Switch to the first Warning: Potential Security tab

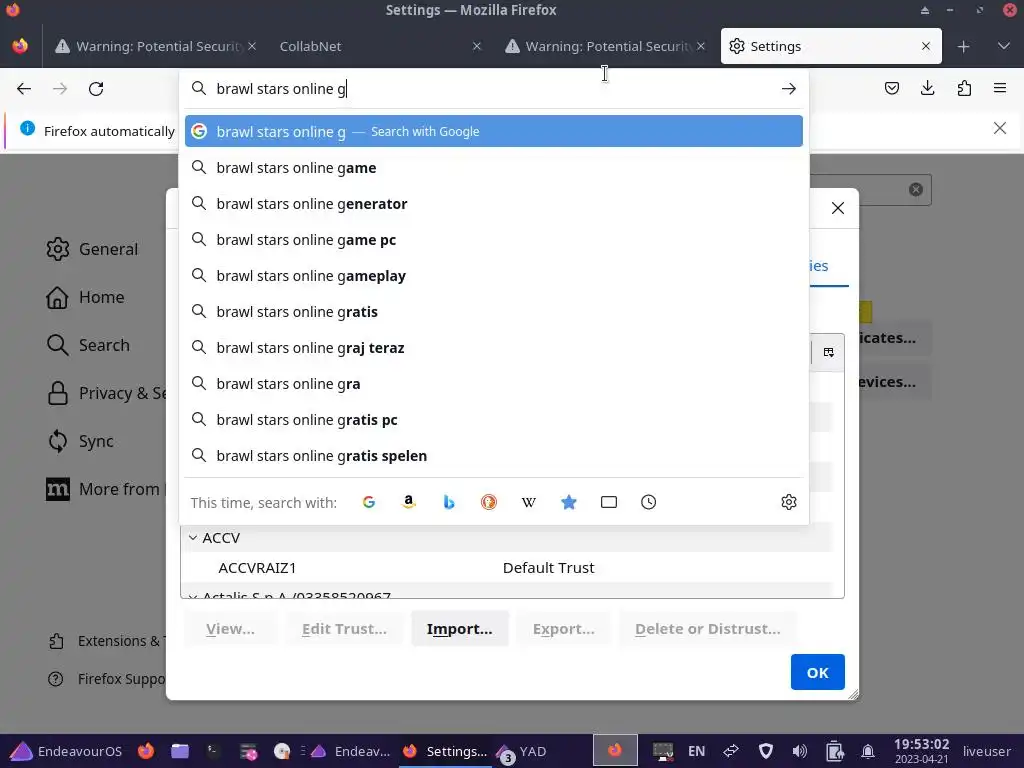tap(155, 46)
